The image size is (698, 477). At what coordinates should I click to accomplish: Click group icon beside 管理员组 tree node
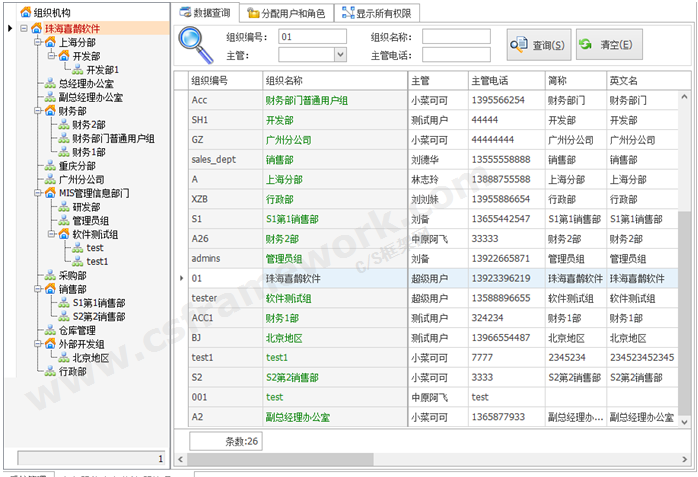tap(64, 221)
